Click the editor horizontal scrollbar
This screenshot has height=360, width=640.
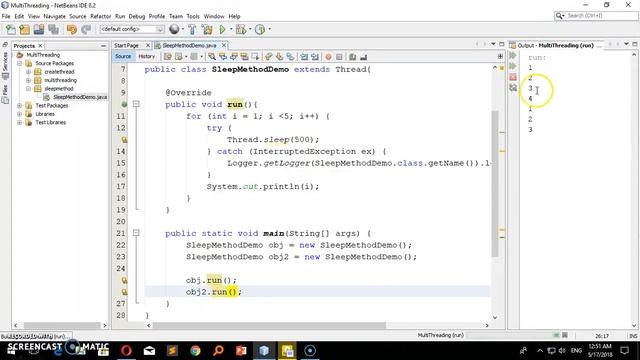coord(269,326)
